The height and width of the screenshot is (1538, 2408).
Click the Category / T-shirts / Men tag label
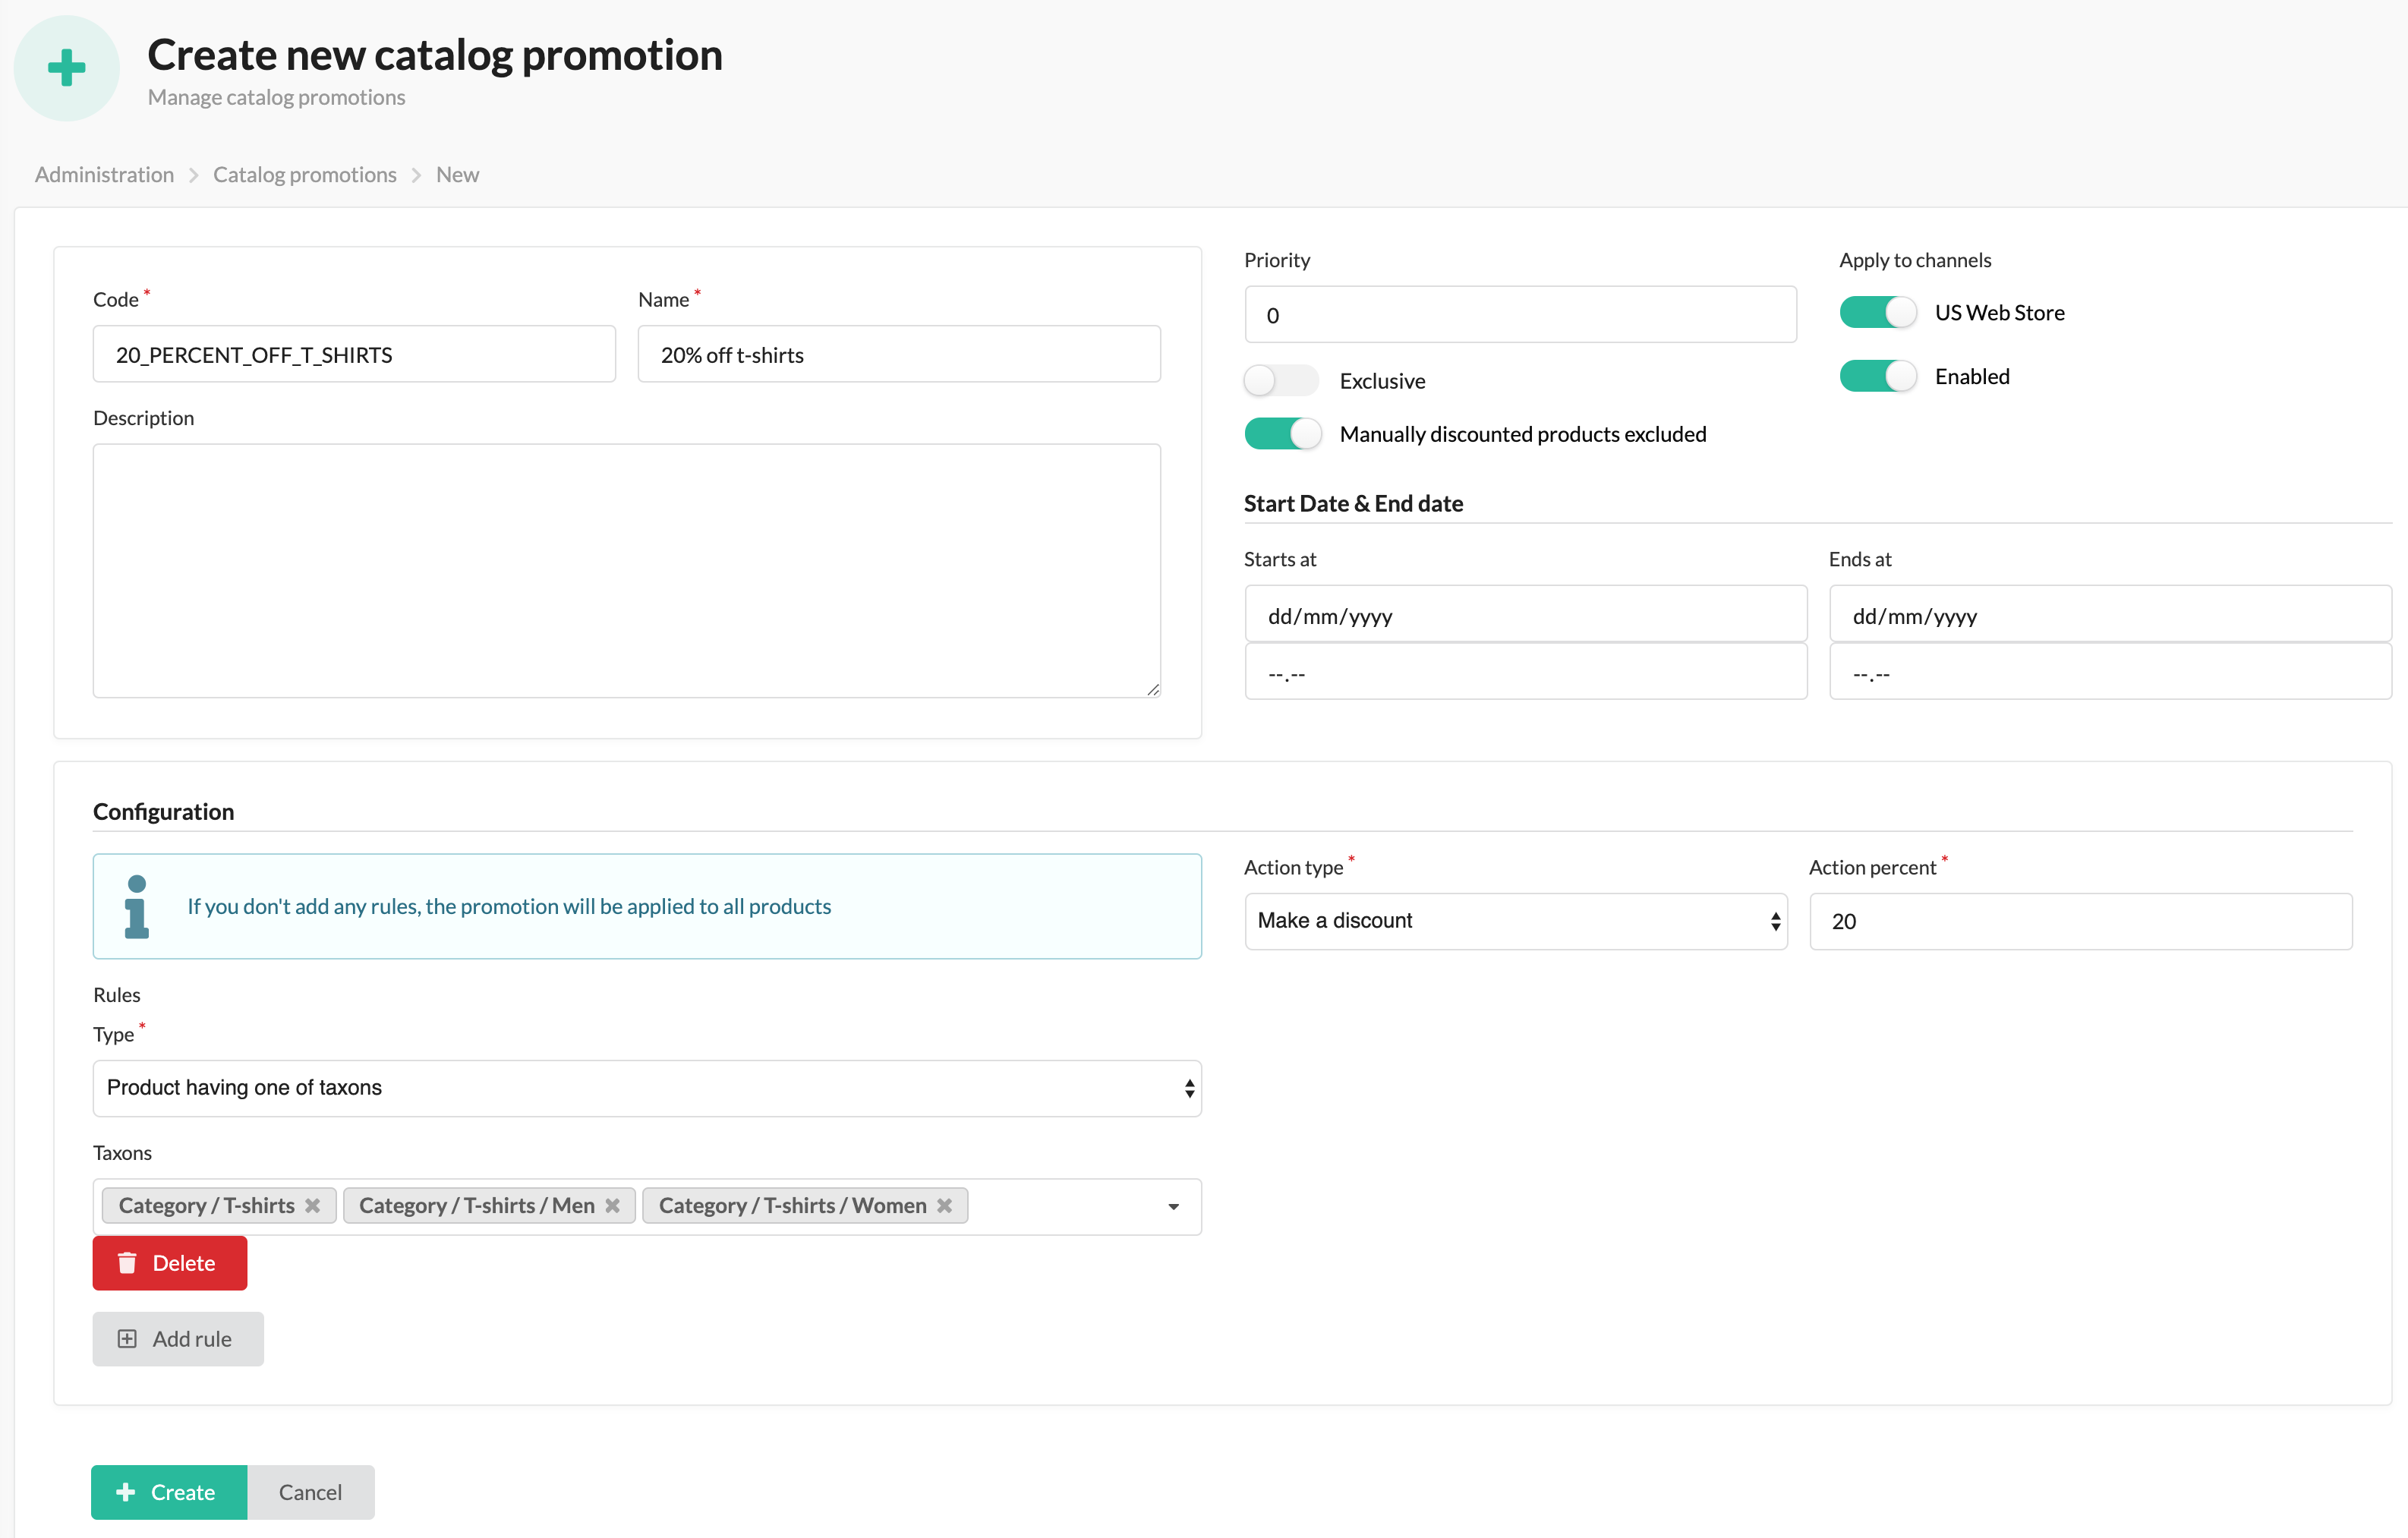pos(477,1206)
